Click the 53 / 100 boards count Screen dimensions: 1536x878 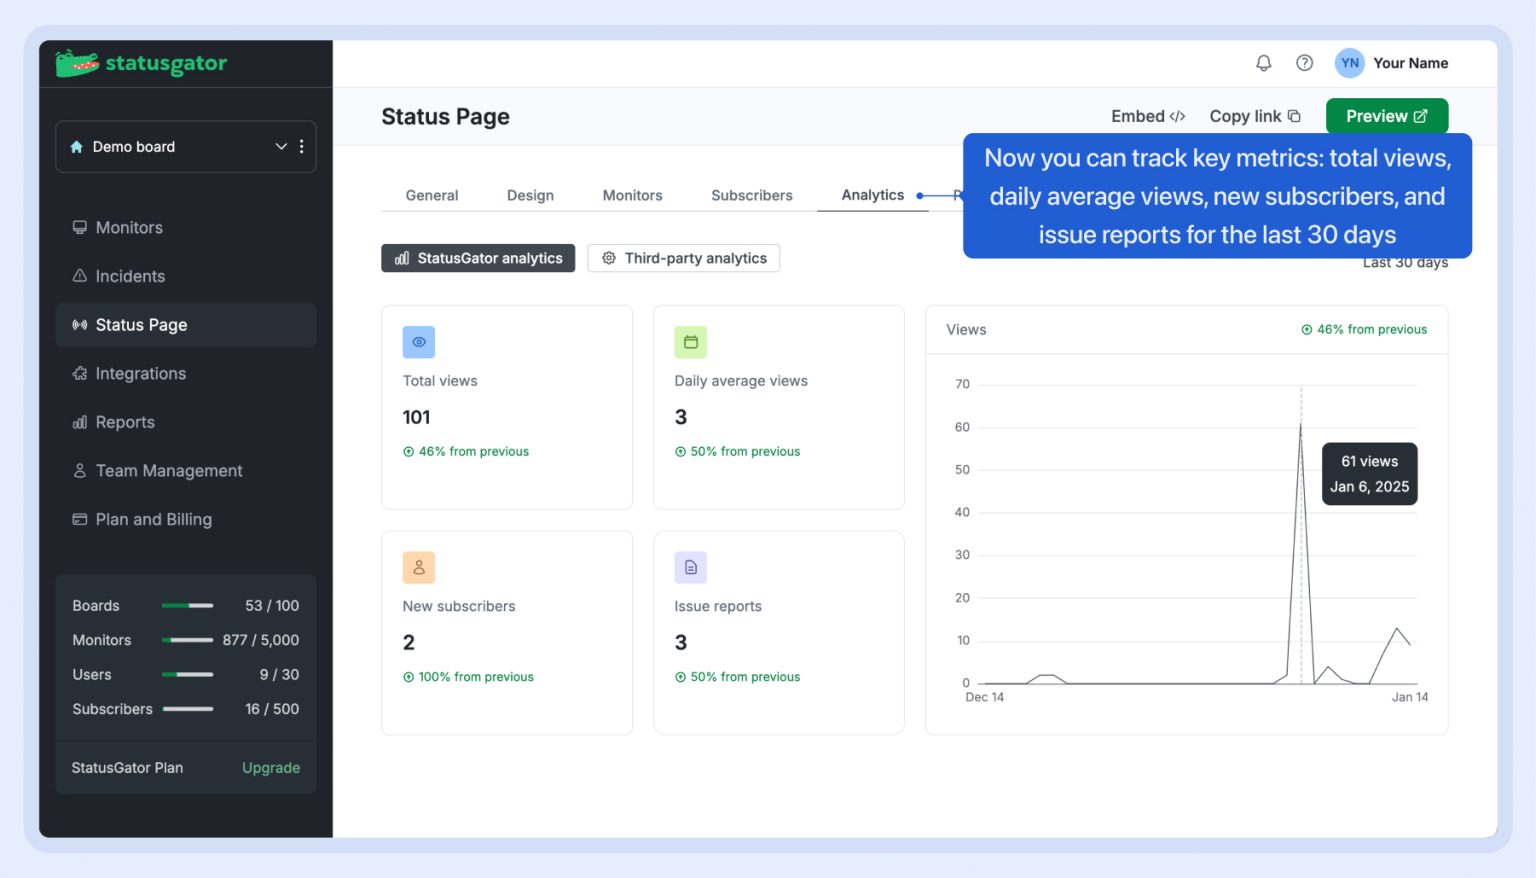(x=272, y=606)
